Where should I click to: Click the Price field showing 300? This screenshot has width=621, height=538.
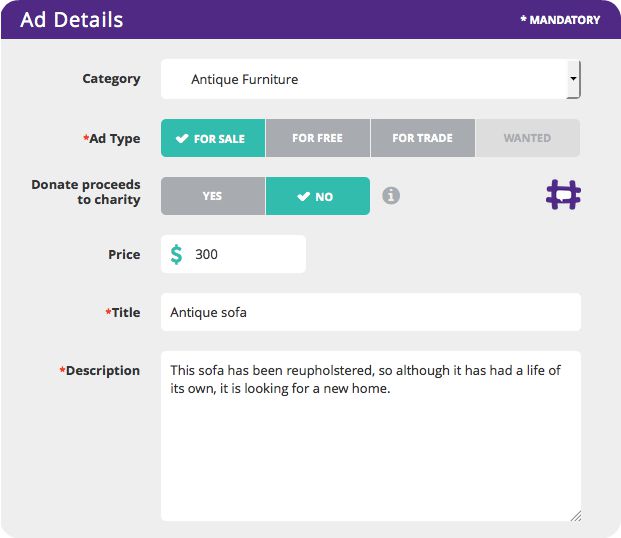(x=245, y=254)
